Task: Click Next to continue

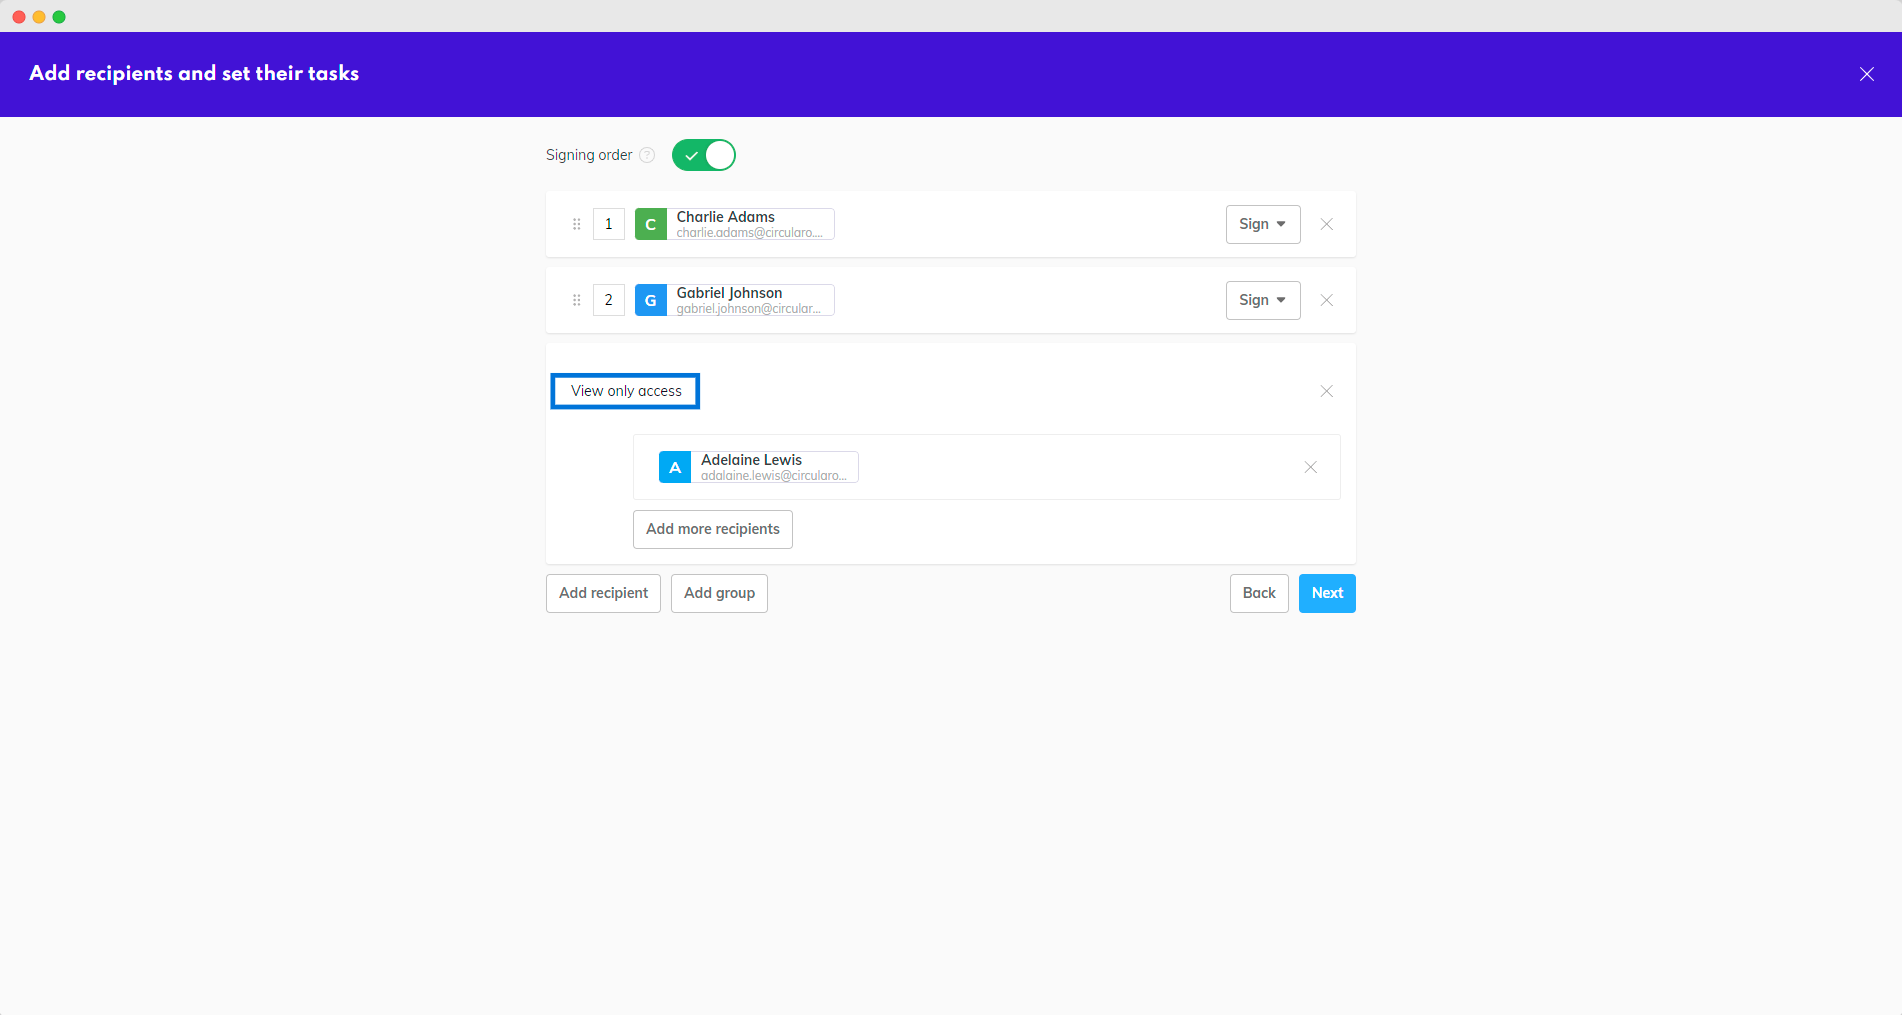Action: pos(1326,593)
